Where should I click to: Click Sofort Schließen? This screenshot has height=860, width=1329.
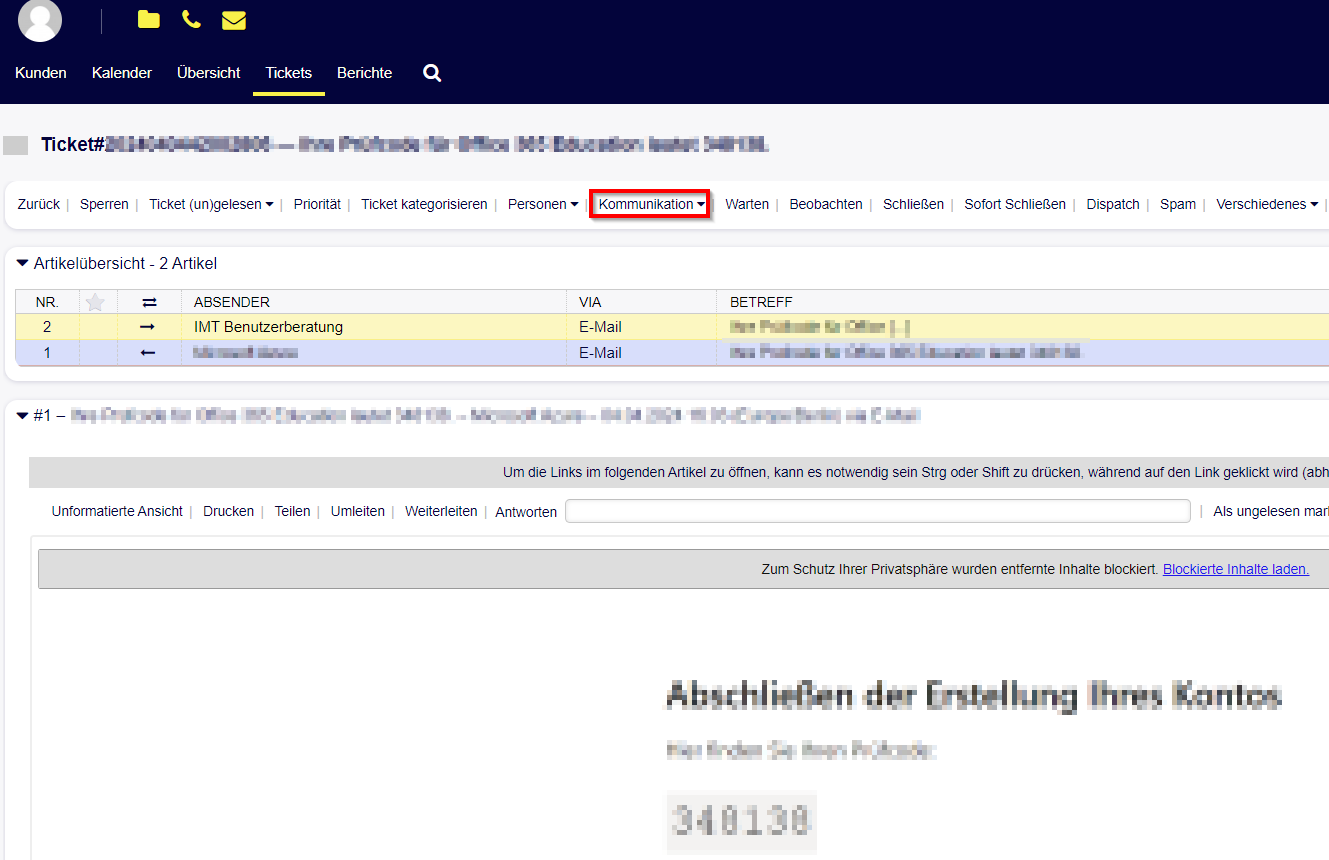pyautogui.click(x=1015, y=204)
